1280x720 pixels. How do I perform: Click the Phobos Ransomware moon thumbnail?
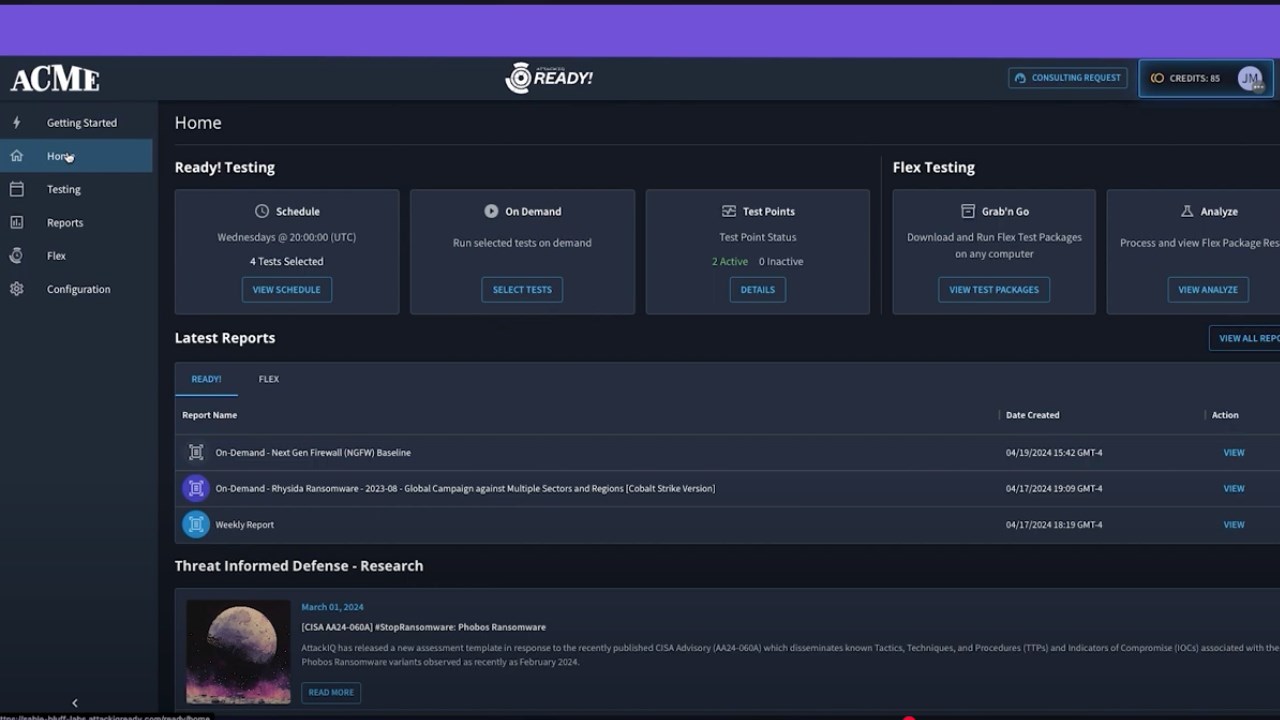point(238,652)
